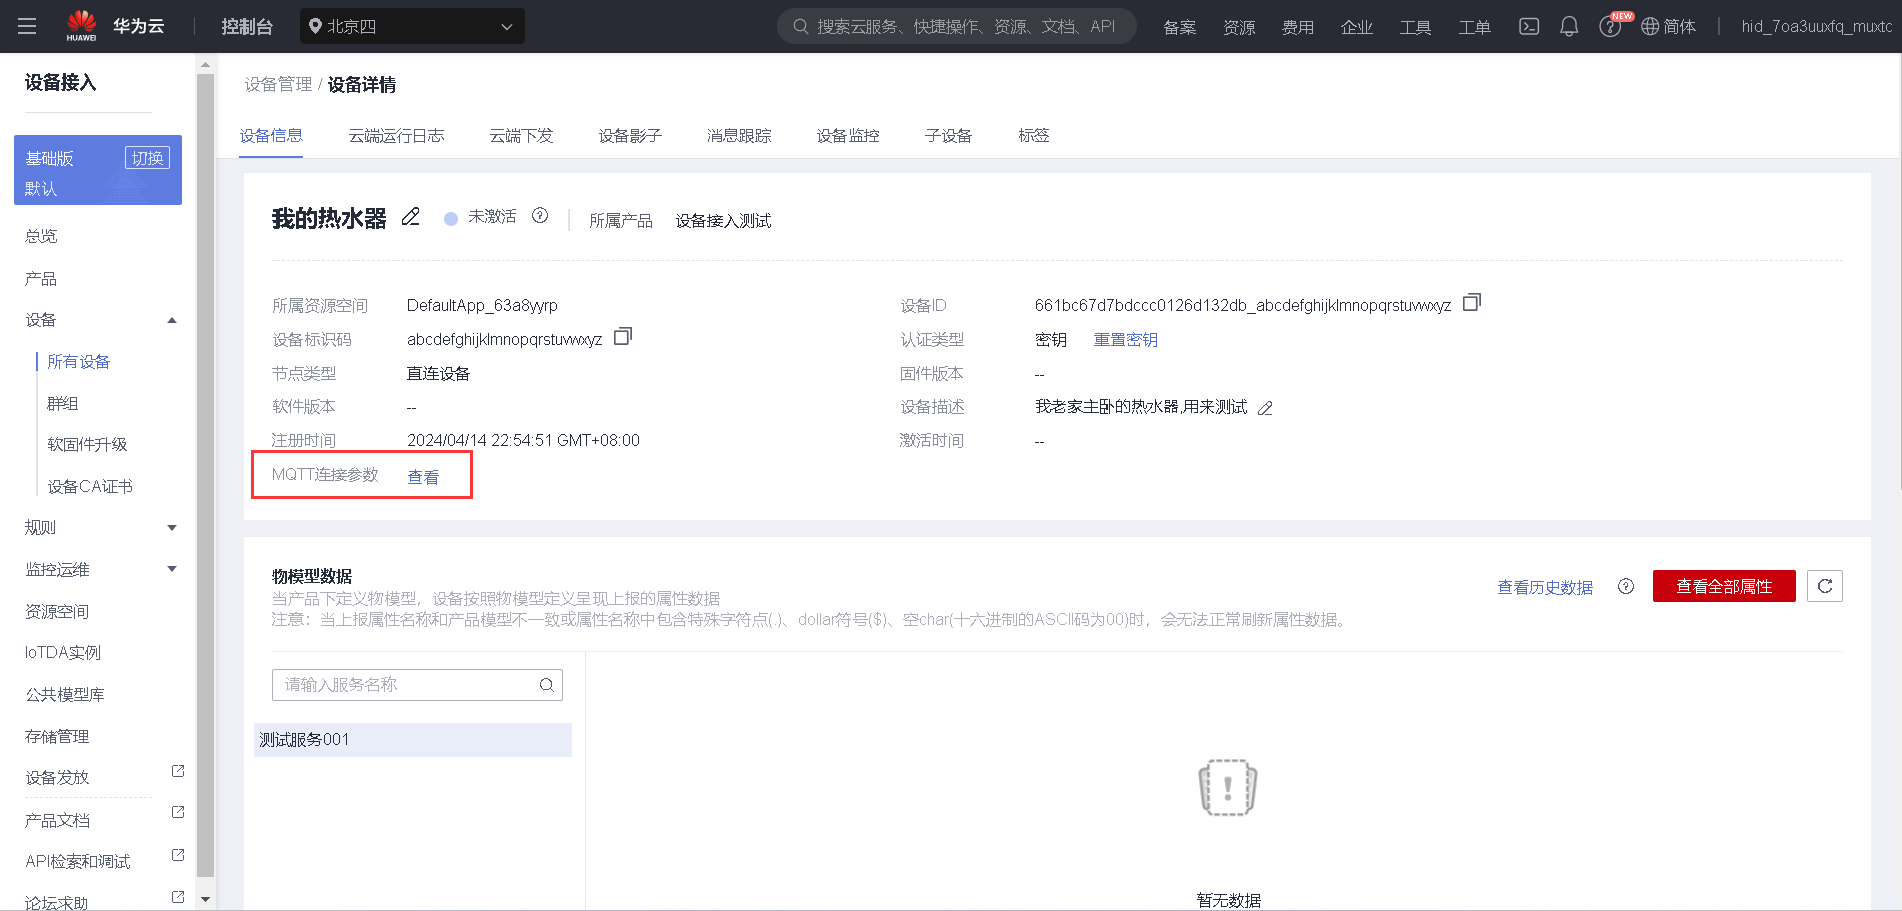
Task: Open 设备发放 external link icon
Action: pos(178,771)
